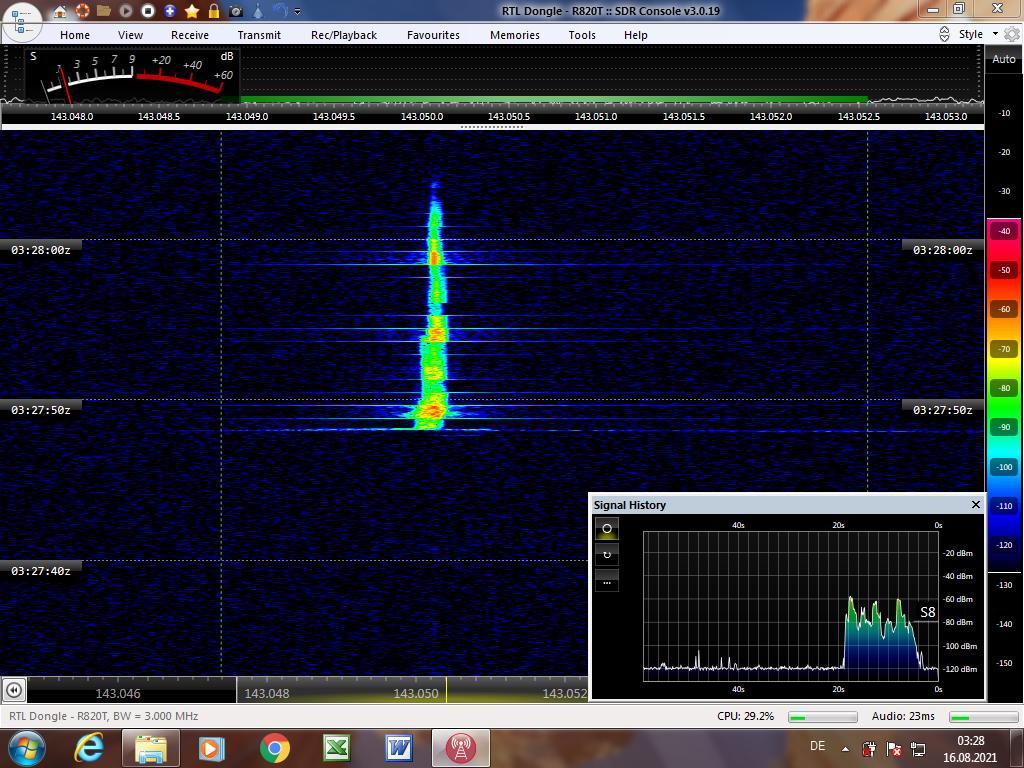Click the blue swirl icon in quick toolbar

(280, 11)
